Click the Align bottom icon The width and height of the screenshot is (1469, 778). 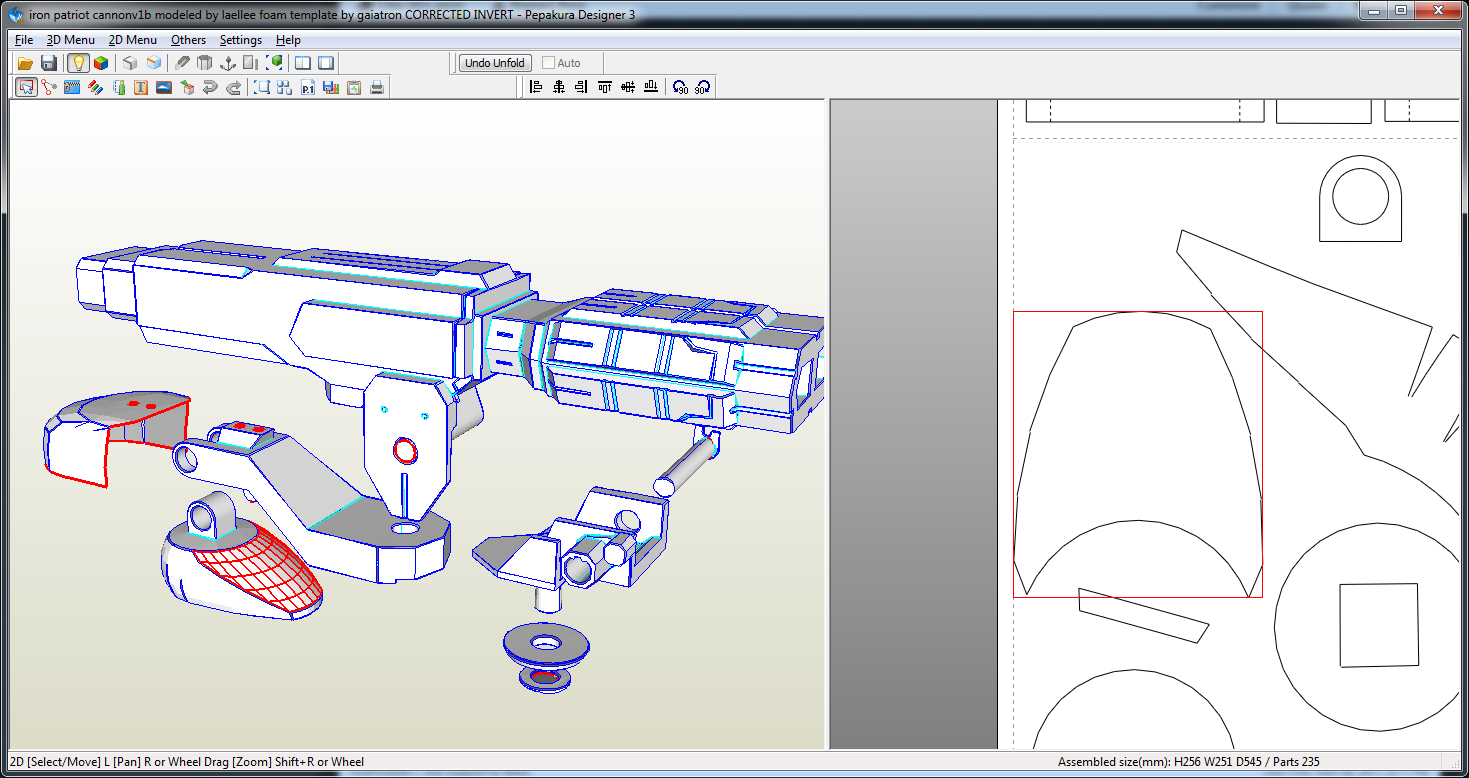pos(651,88)
